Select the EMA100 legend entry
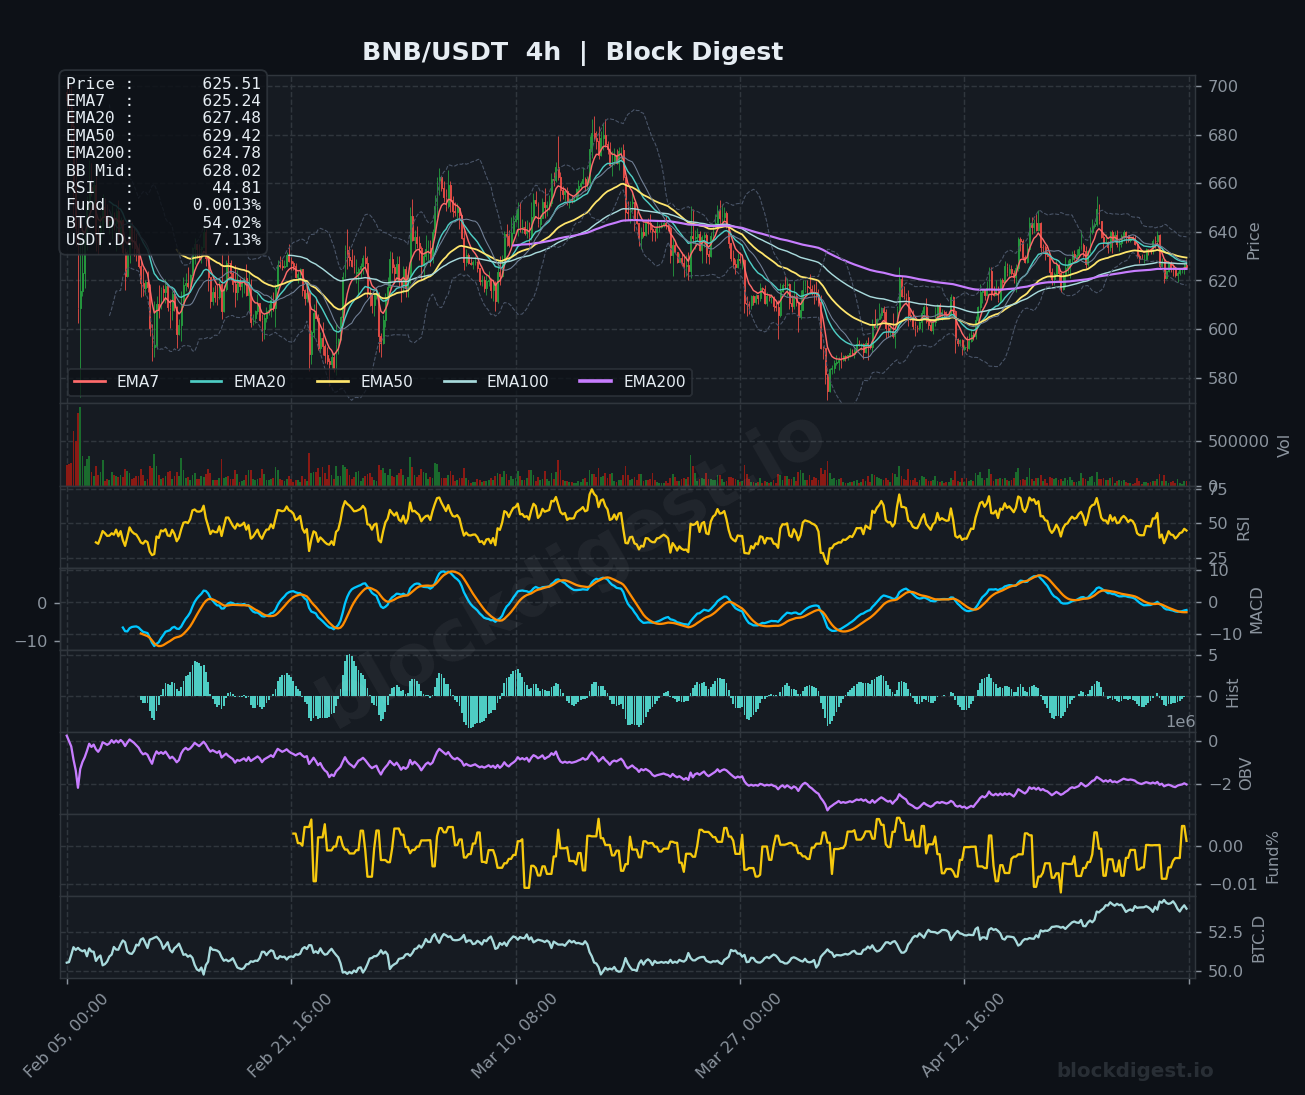The image size is (1305, 1095). point(495,382)
